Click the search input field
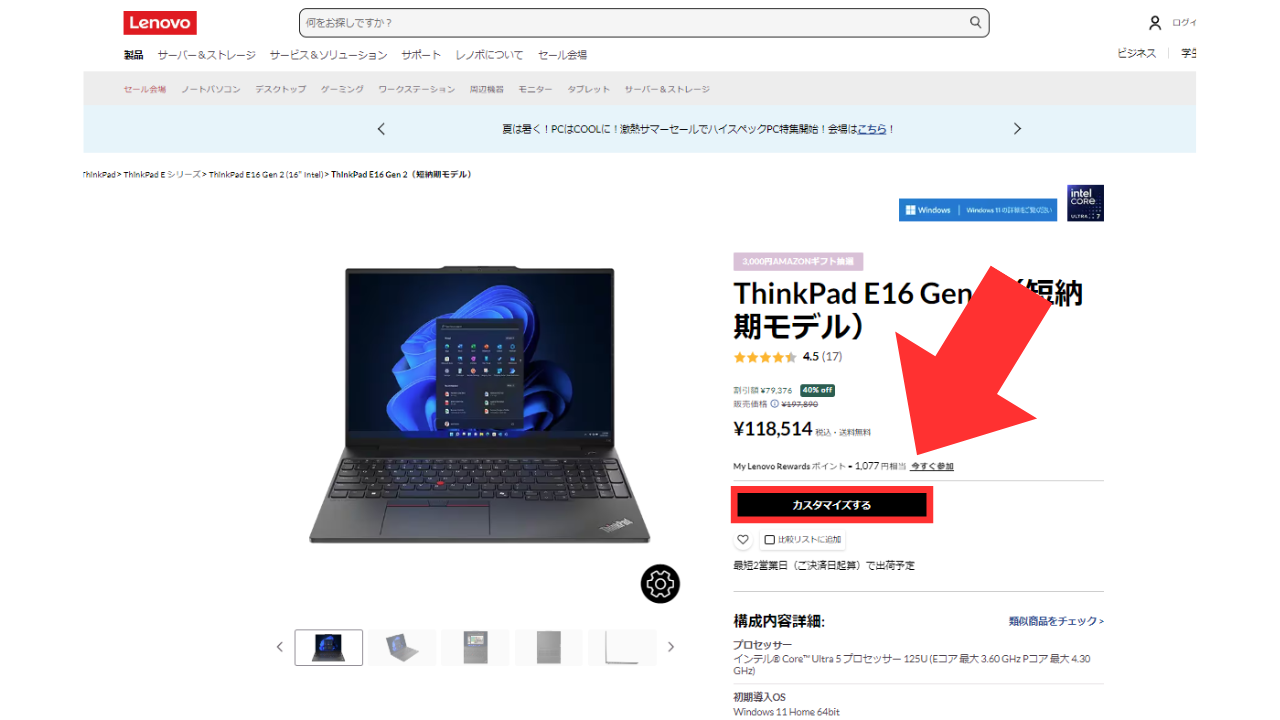1280x720 pixels. point(635,22)
